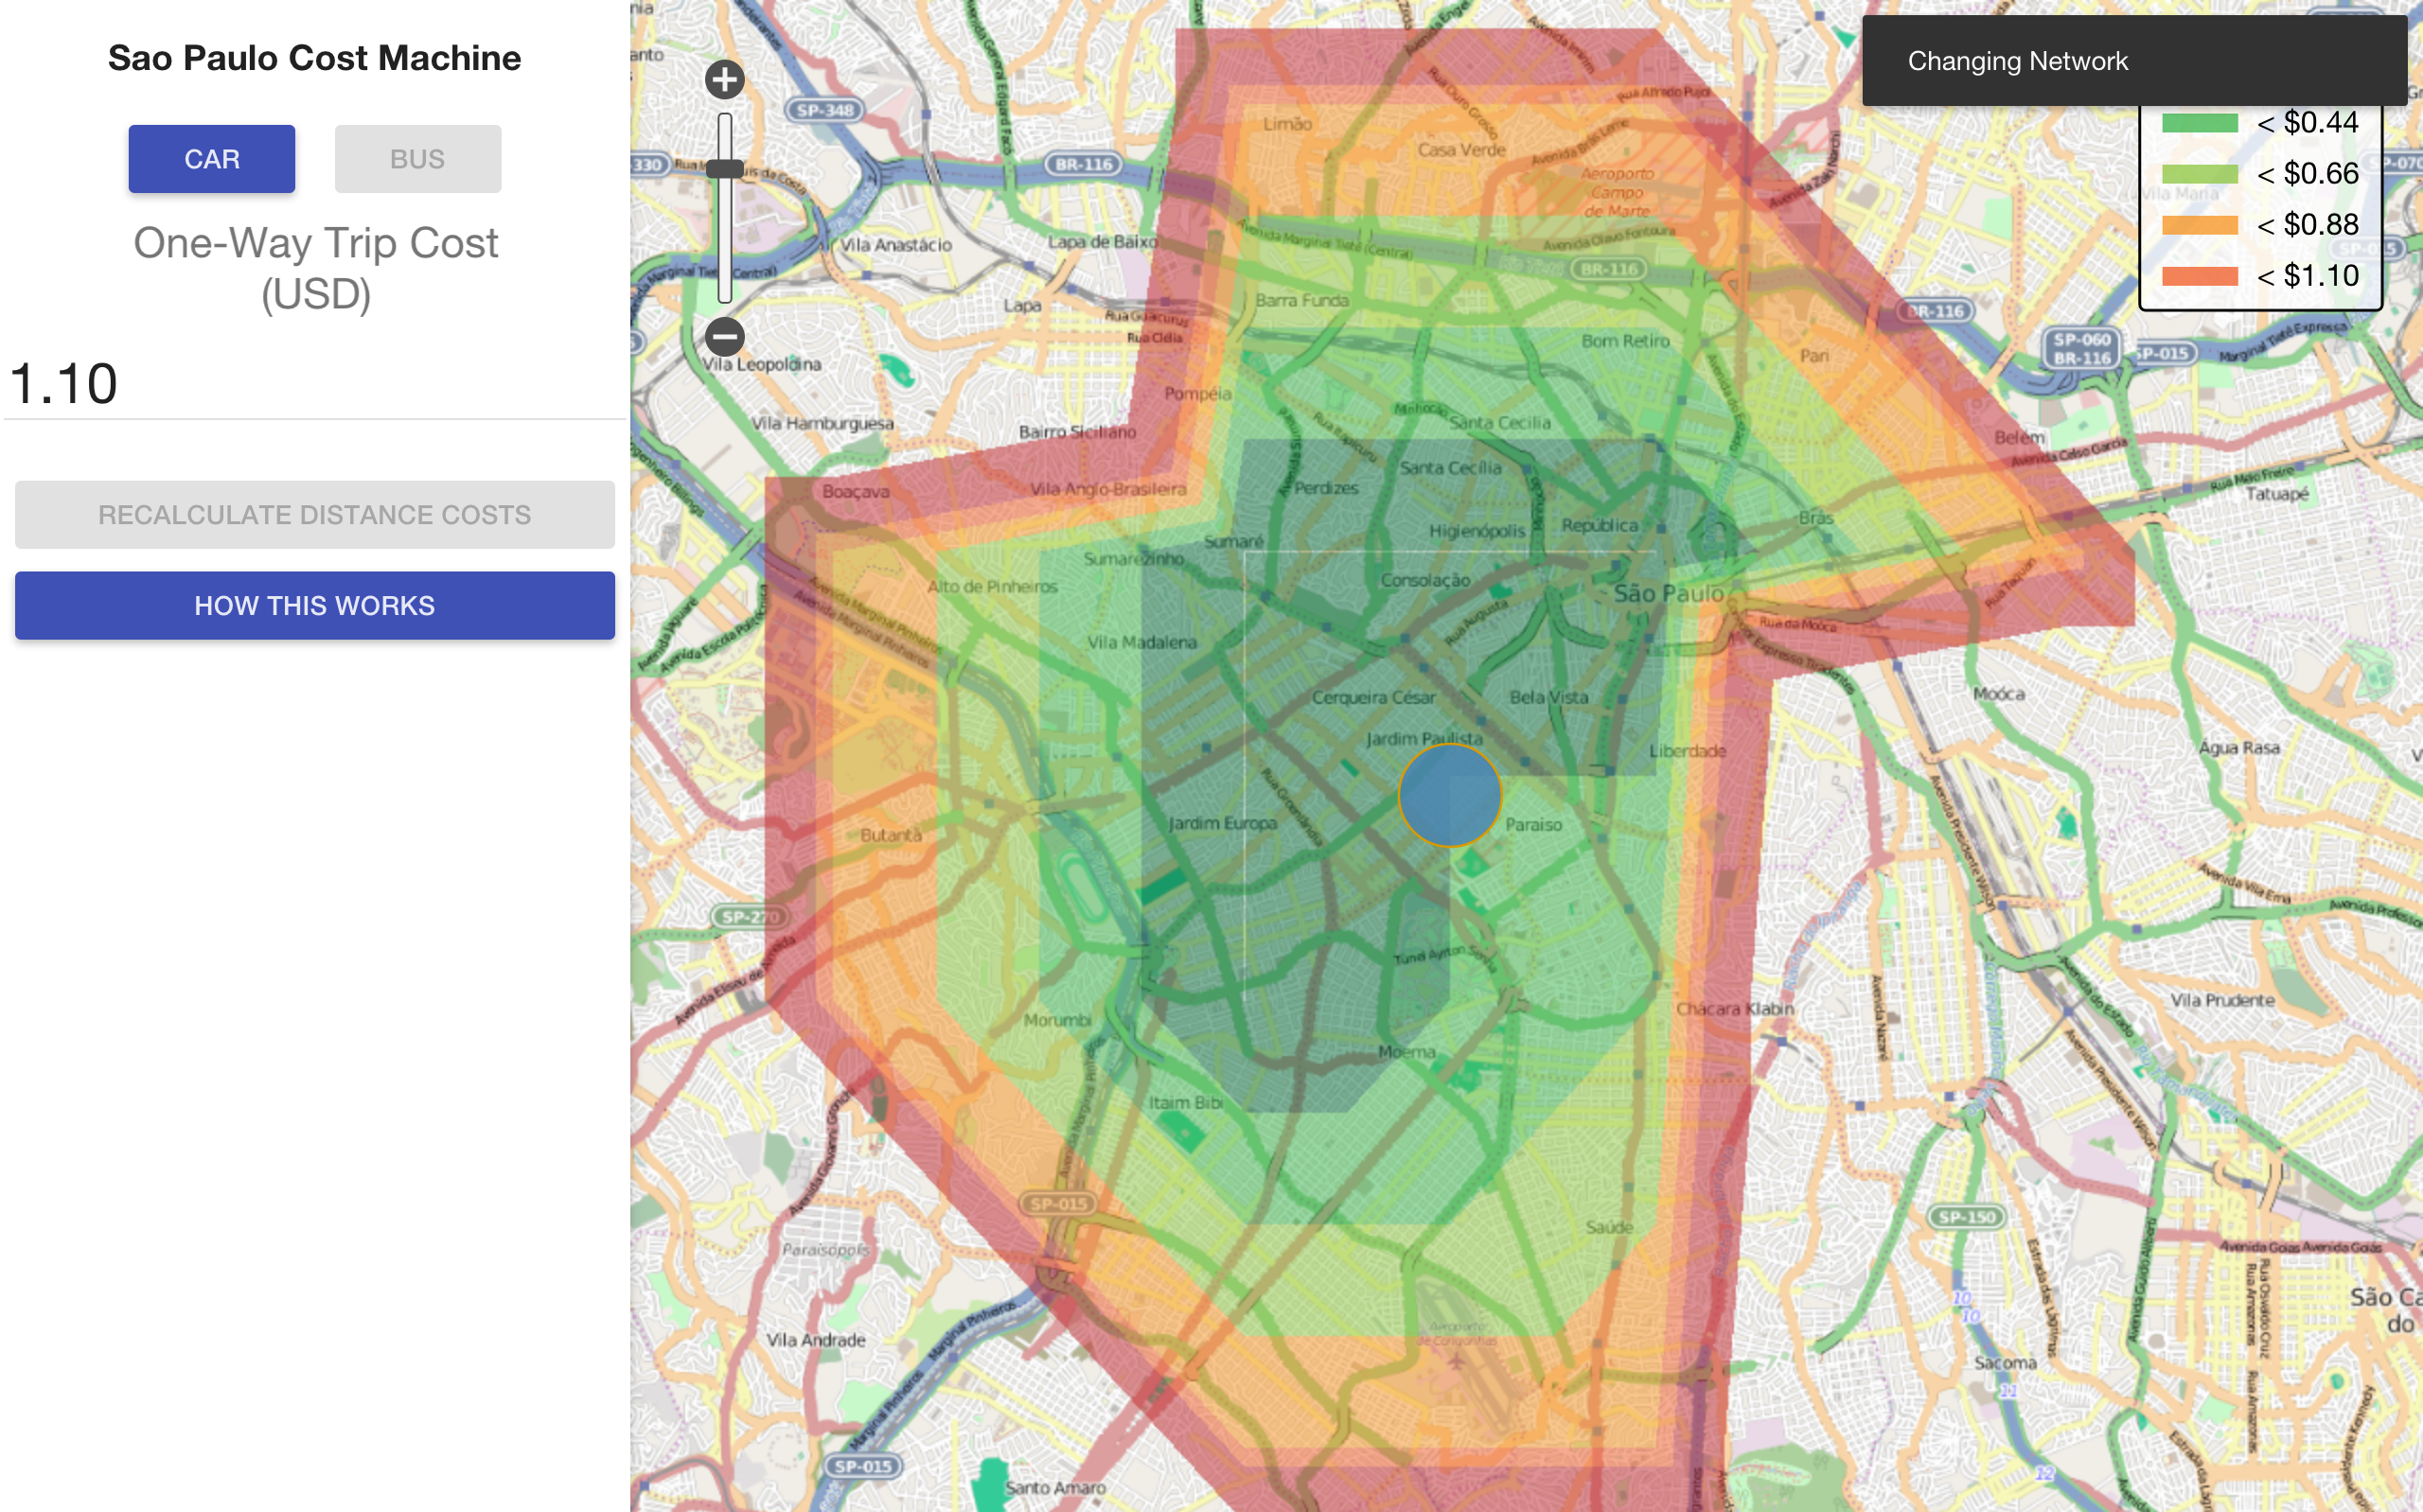Click the zoom in plus icon
This screenshot has height=1512, width=2423.
coord(724,79)
